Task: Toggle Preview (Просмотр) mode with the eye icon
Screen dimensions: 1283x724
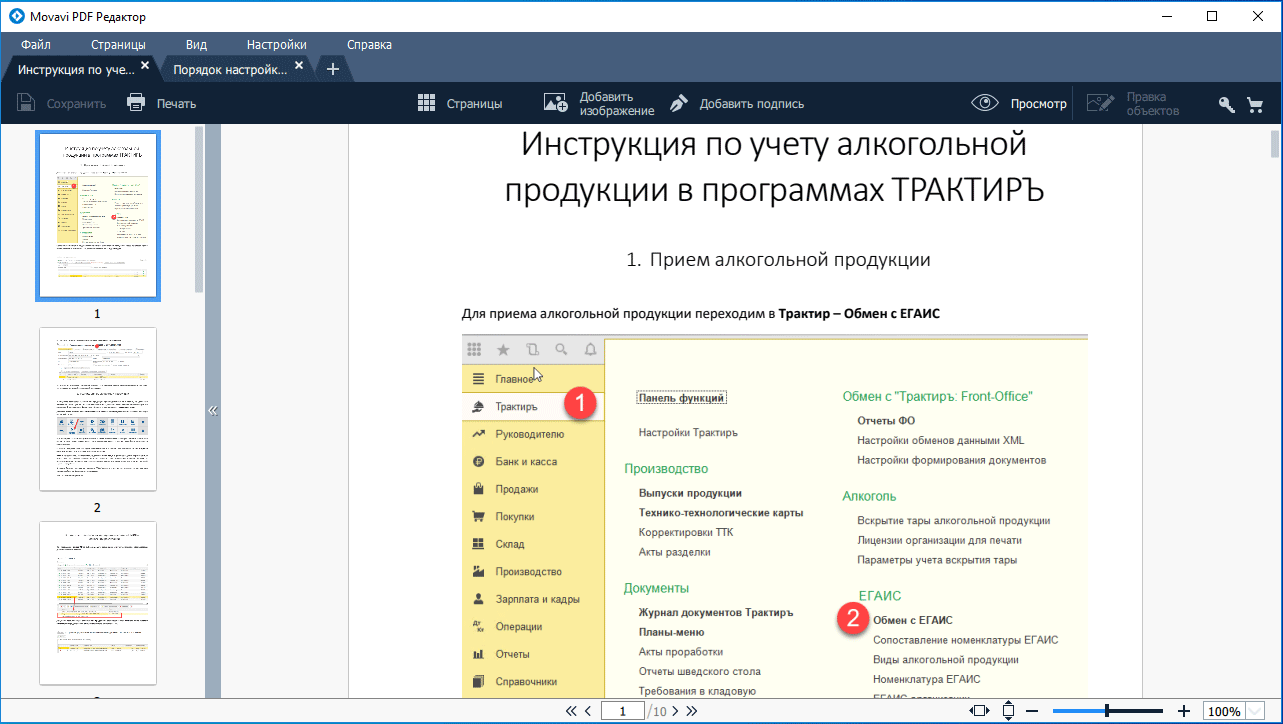Action: pos(986,103)
